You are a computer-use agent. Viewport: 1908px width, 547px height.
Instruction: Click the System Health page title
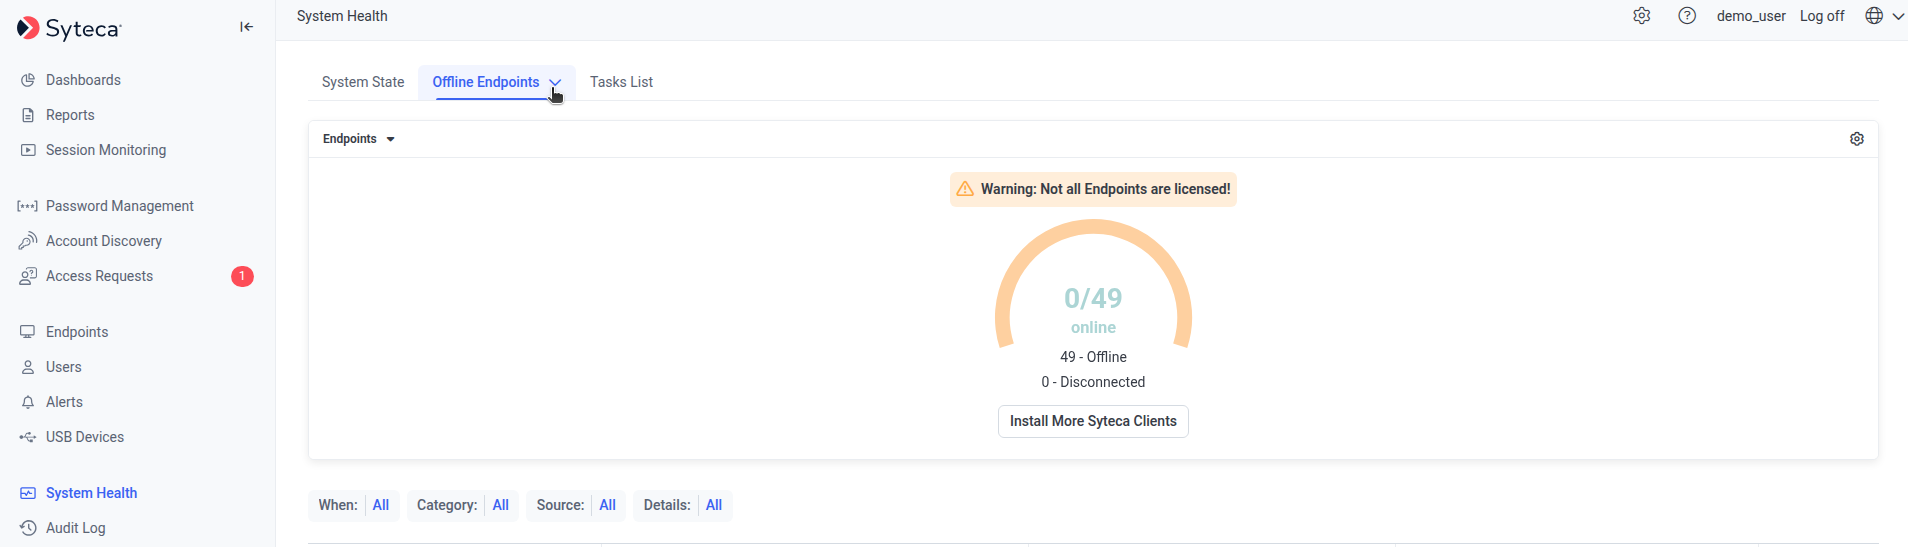[342, 16]
